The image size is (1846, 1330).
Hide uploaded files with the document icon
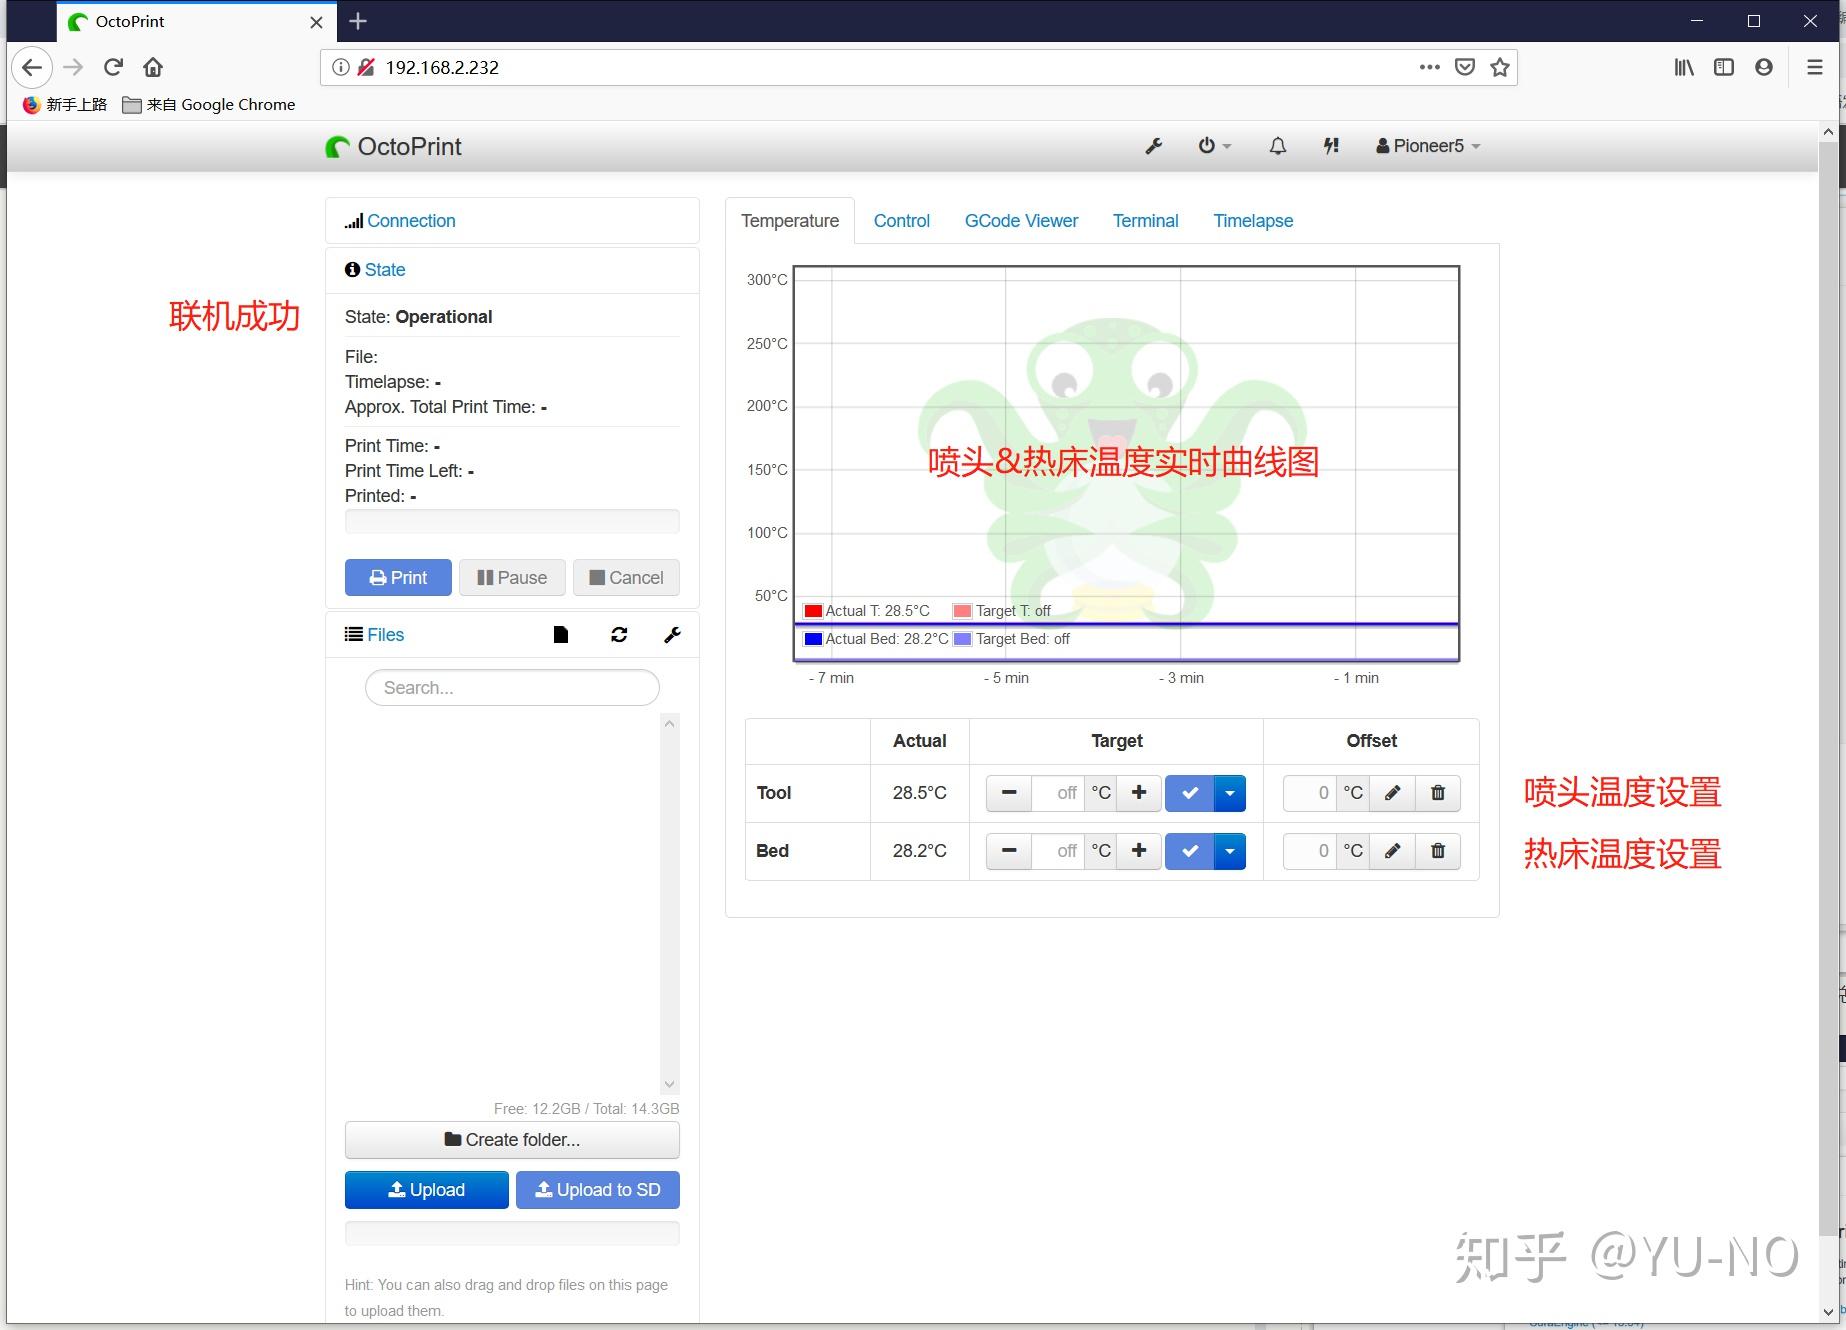[x=560, y=634]
